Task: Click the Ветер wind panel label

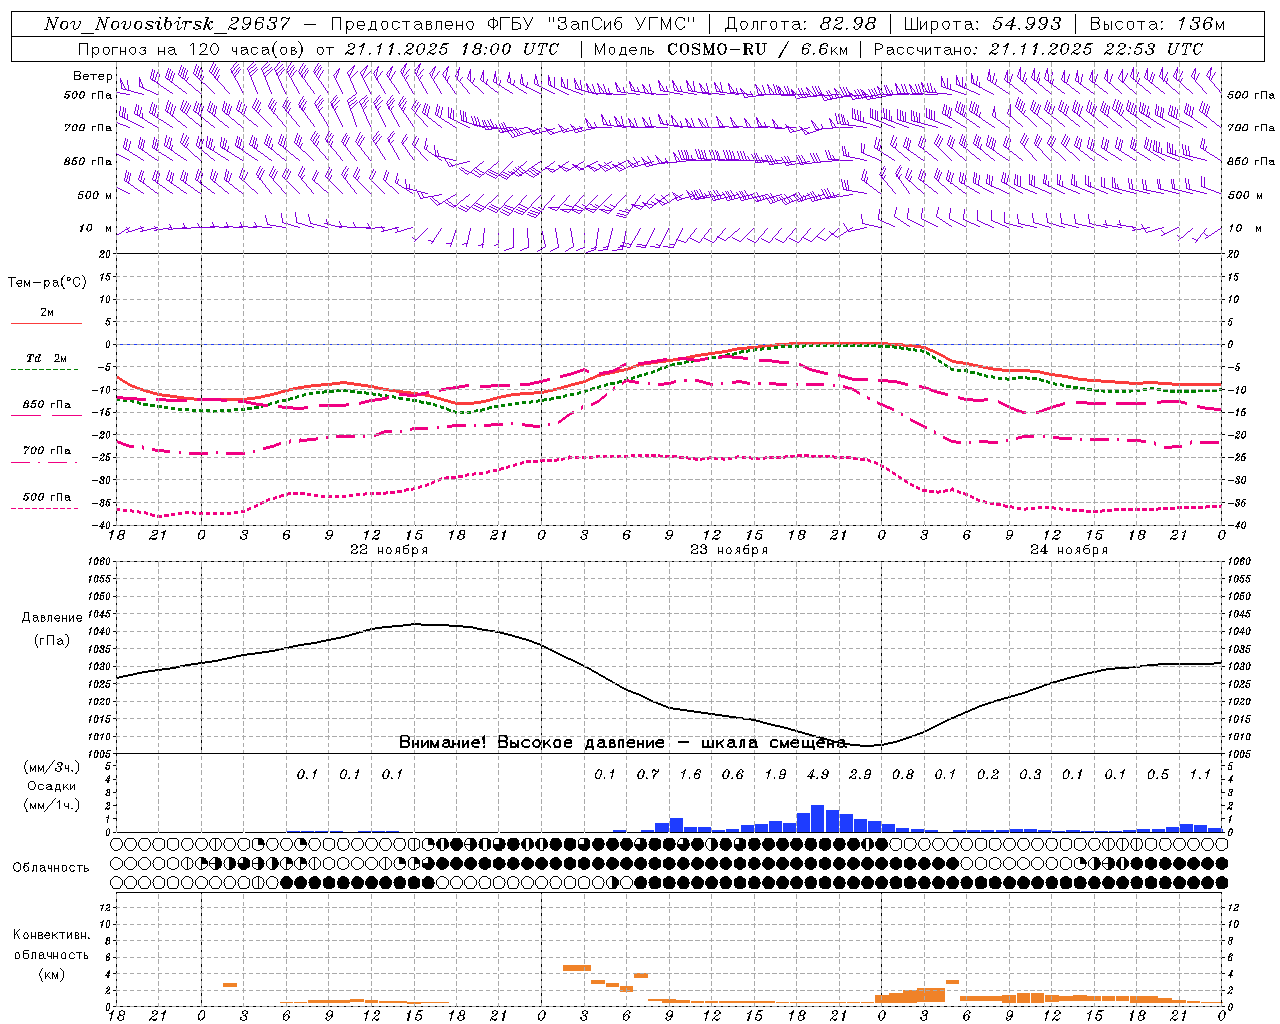Action: pyautogui.click(x=93, y=76)
